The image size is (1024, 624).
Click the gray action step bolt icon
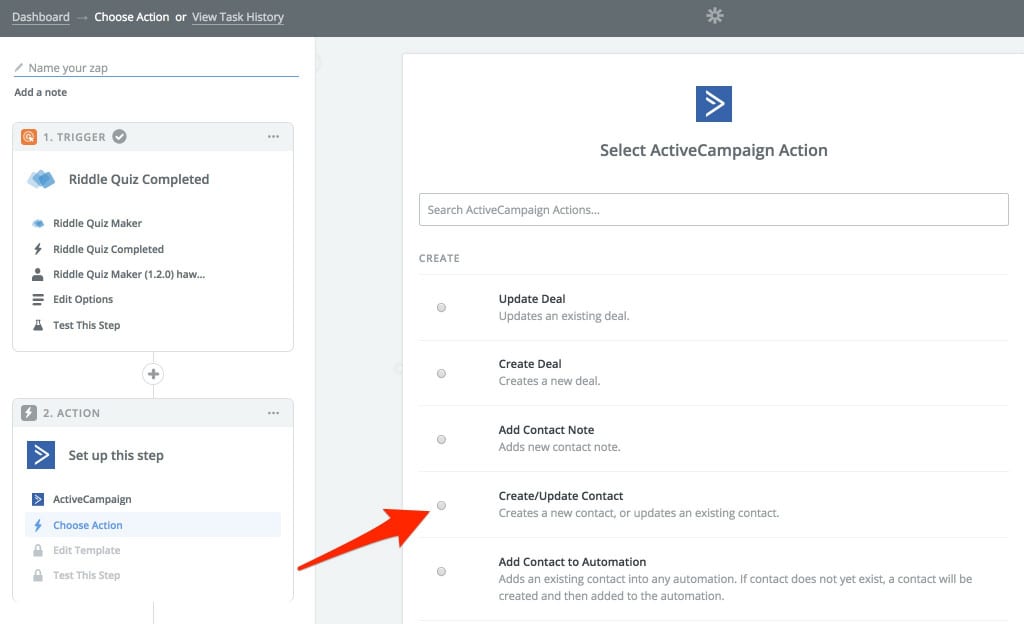(x=29, y=413)
